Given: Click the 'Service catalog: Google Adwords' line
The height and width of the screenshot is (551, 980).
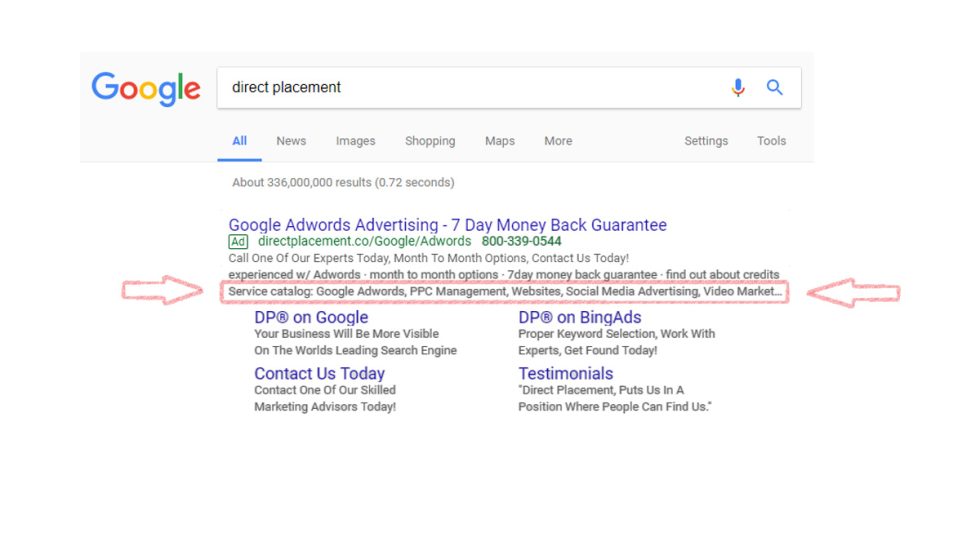Looking at the screenshot, I should pos(505,292).
